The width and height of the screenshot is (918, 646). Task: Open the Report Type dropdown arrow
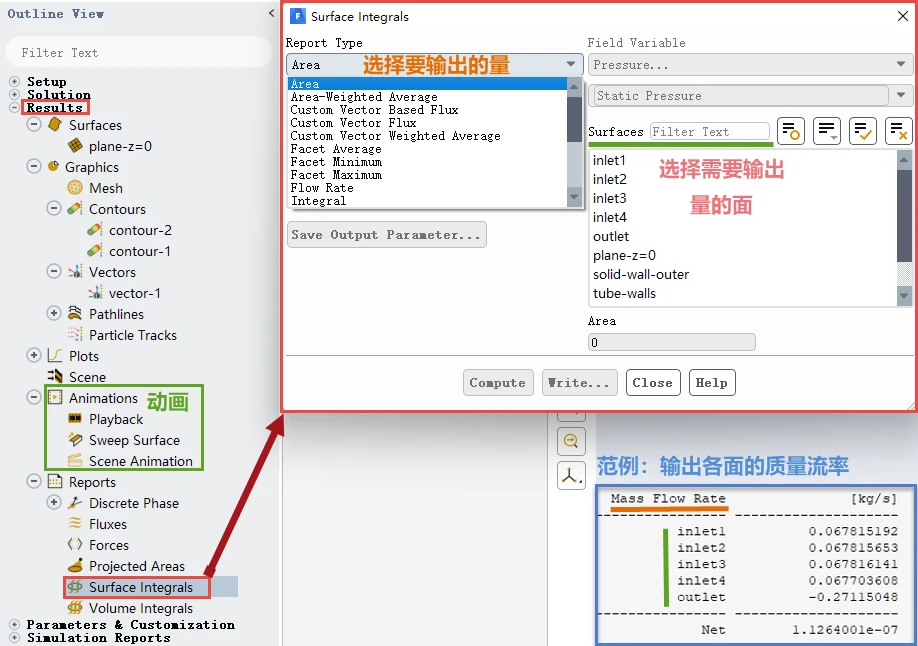coord(571,64)
